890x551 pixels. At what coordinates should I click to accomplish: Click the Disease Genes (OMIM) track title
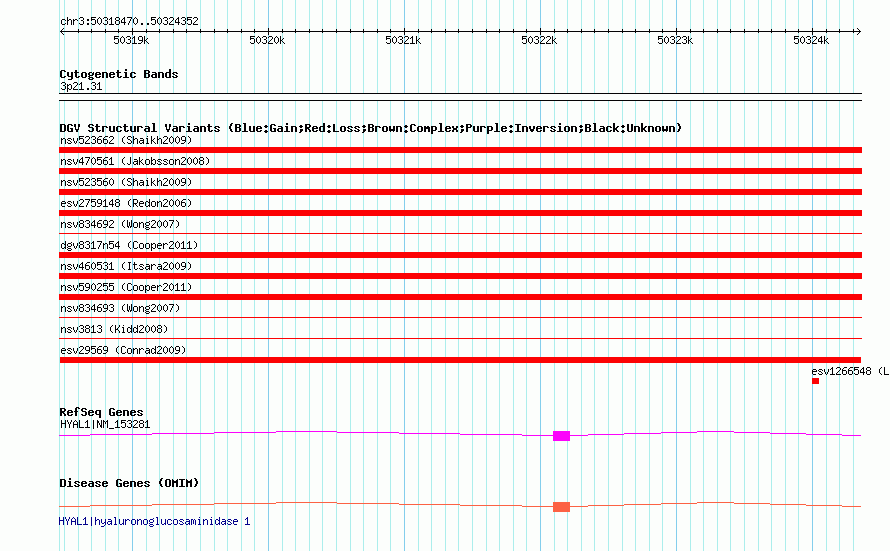(x=129, y=483)
